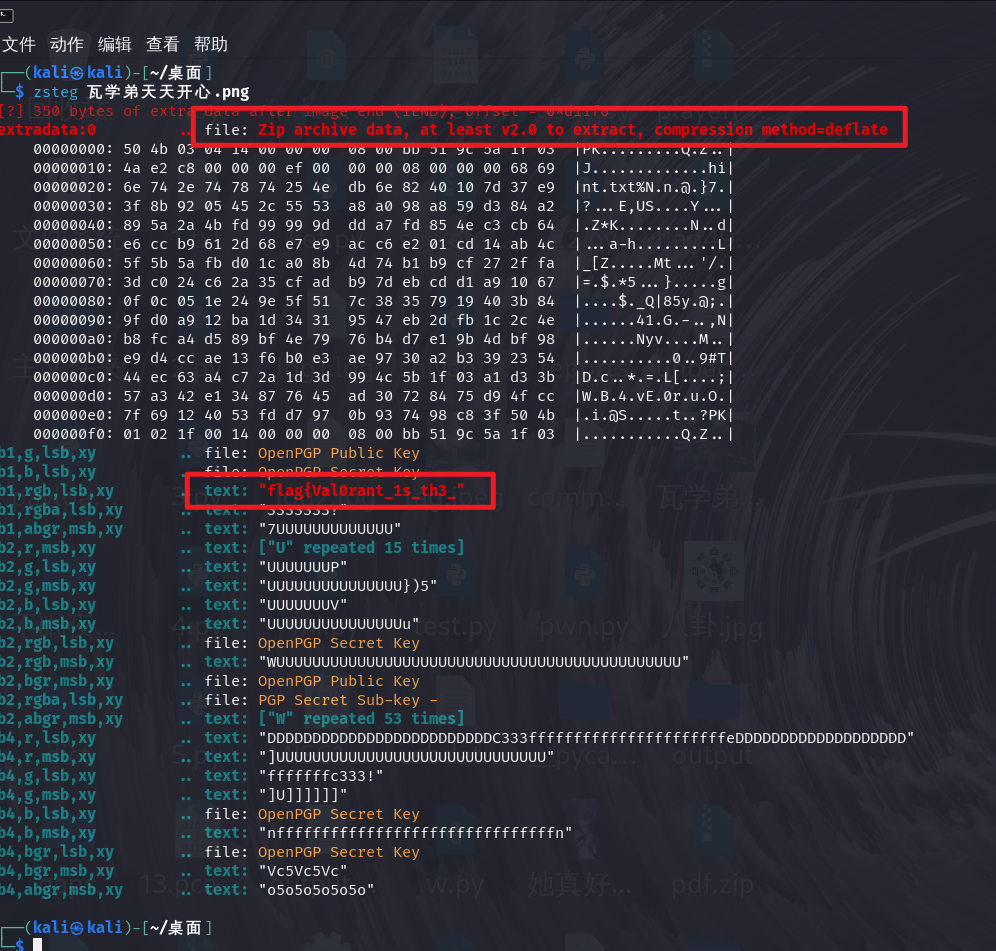Click the "Vc5Vc5Vc" text result
Image resolution: width=996 pixels, height=951 pixels.
[x=304, y=871]
